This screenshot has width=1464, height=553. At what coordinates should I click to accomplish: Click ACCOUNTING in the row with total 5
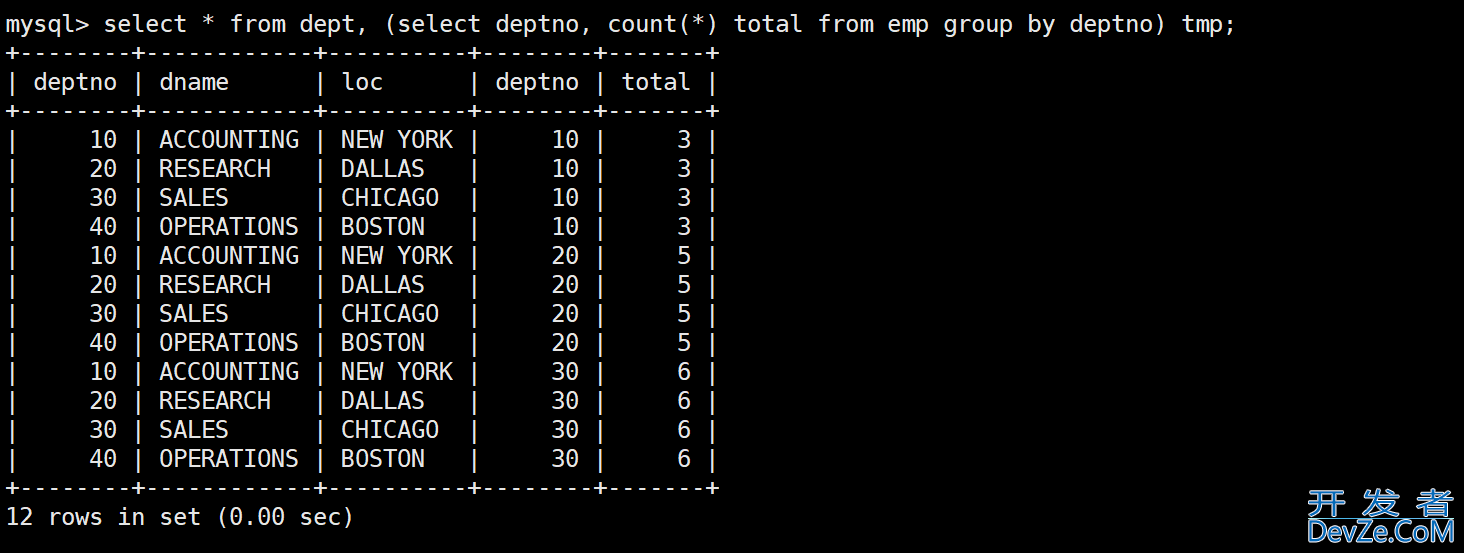(229, 255)
